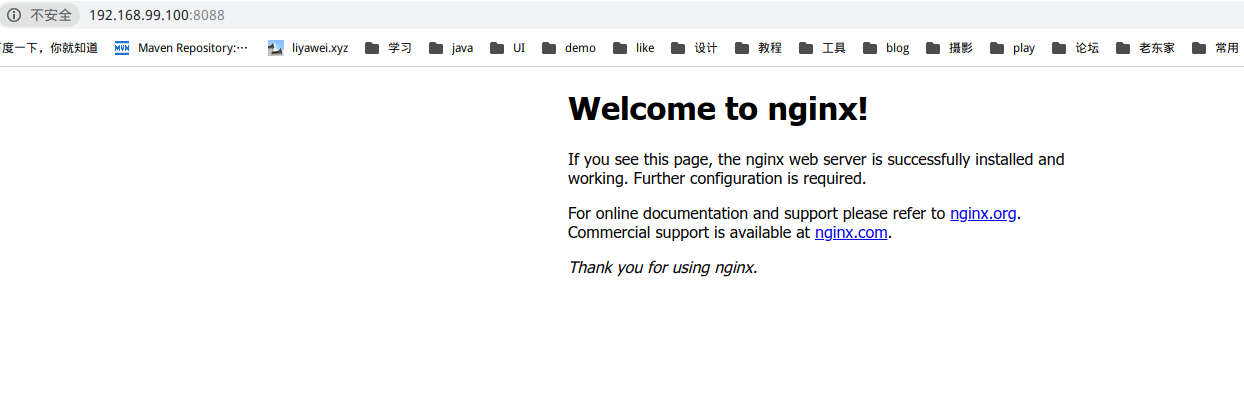Click the folder icon beside 常用
The width and height of the screenshot is (1244, 415).
1199,47
